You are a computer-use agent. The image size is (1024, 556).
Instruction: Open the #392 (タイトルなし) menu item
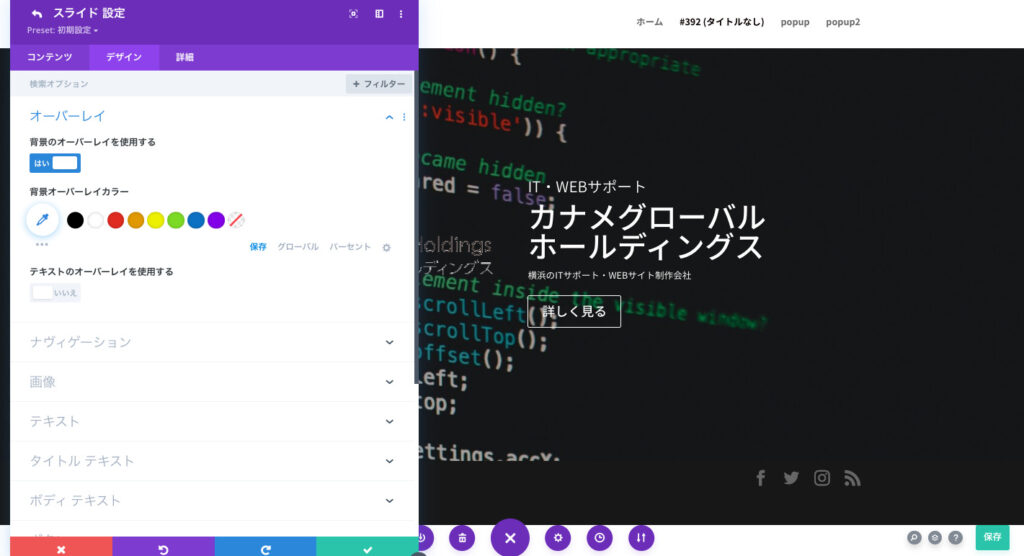pos(722,22)
